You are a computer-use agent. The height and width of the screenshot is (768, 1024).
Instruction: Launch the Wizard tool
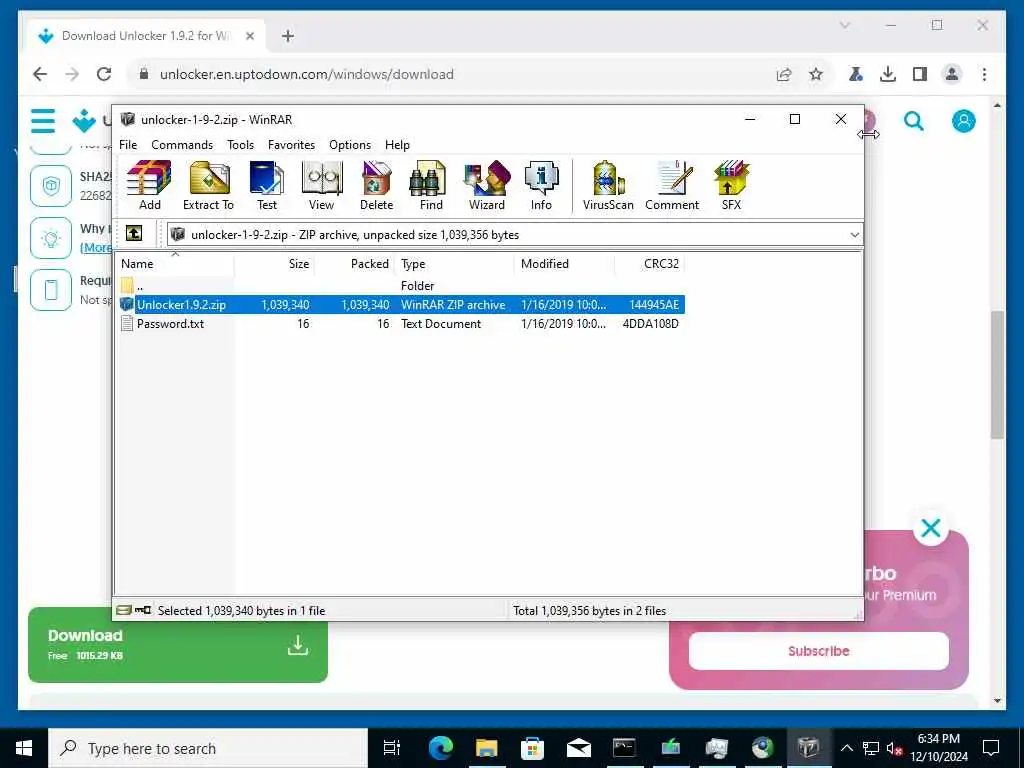click(487, 185)
